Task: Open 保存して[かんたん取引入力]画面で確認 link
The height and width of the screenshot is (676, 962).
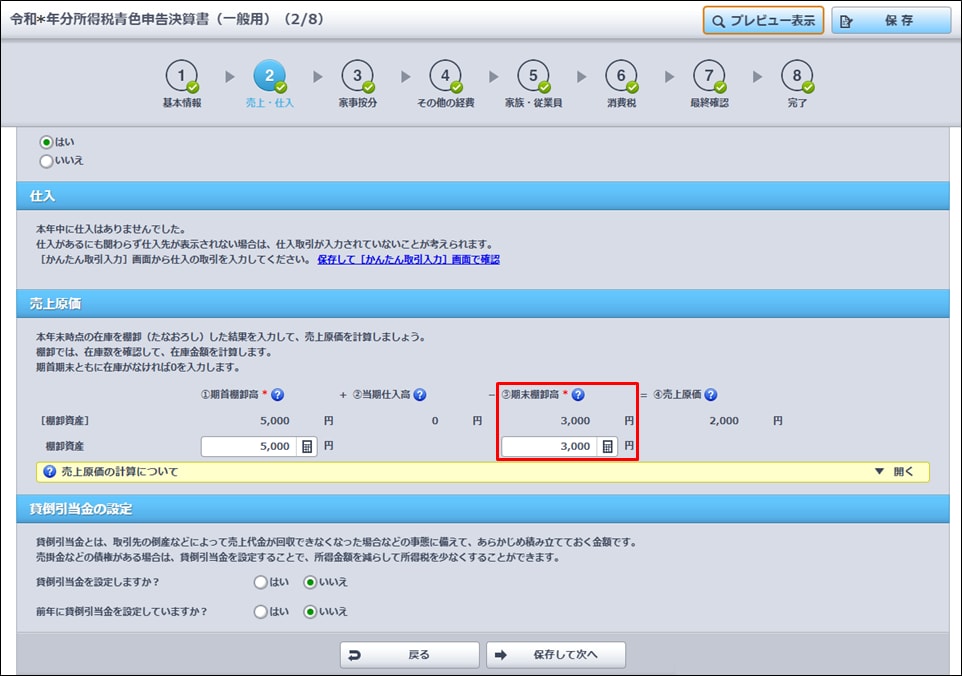Action: (408, 259)
